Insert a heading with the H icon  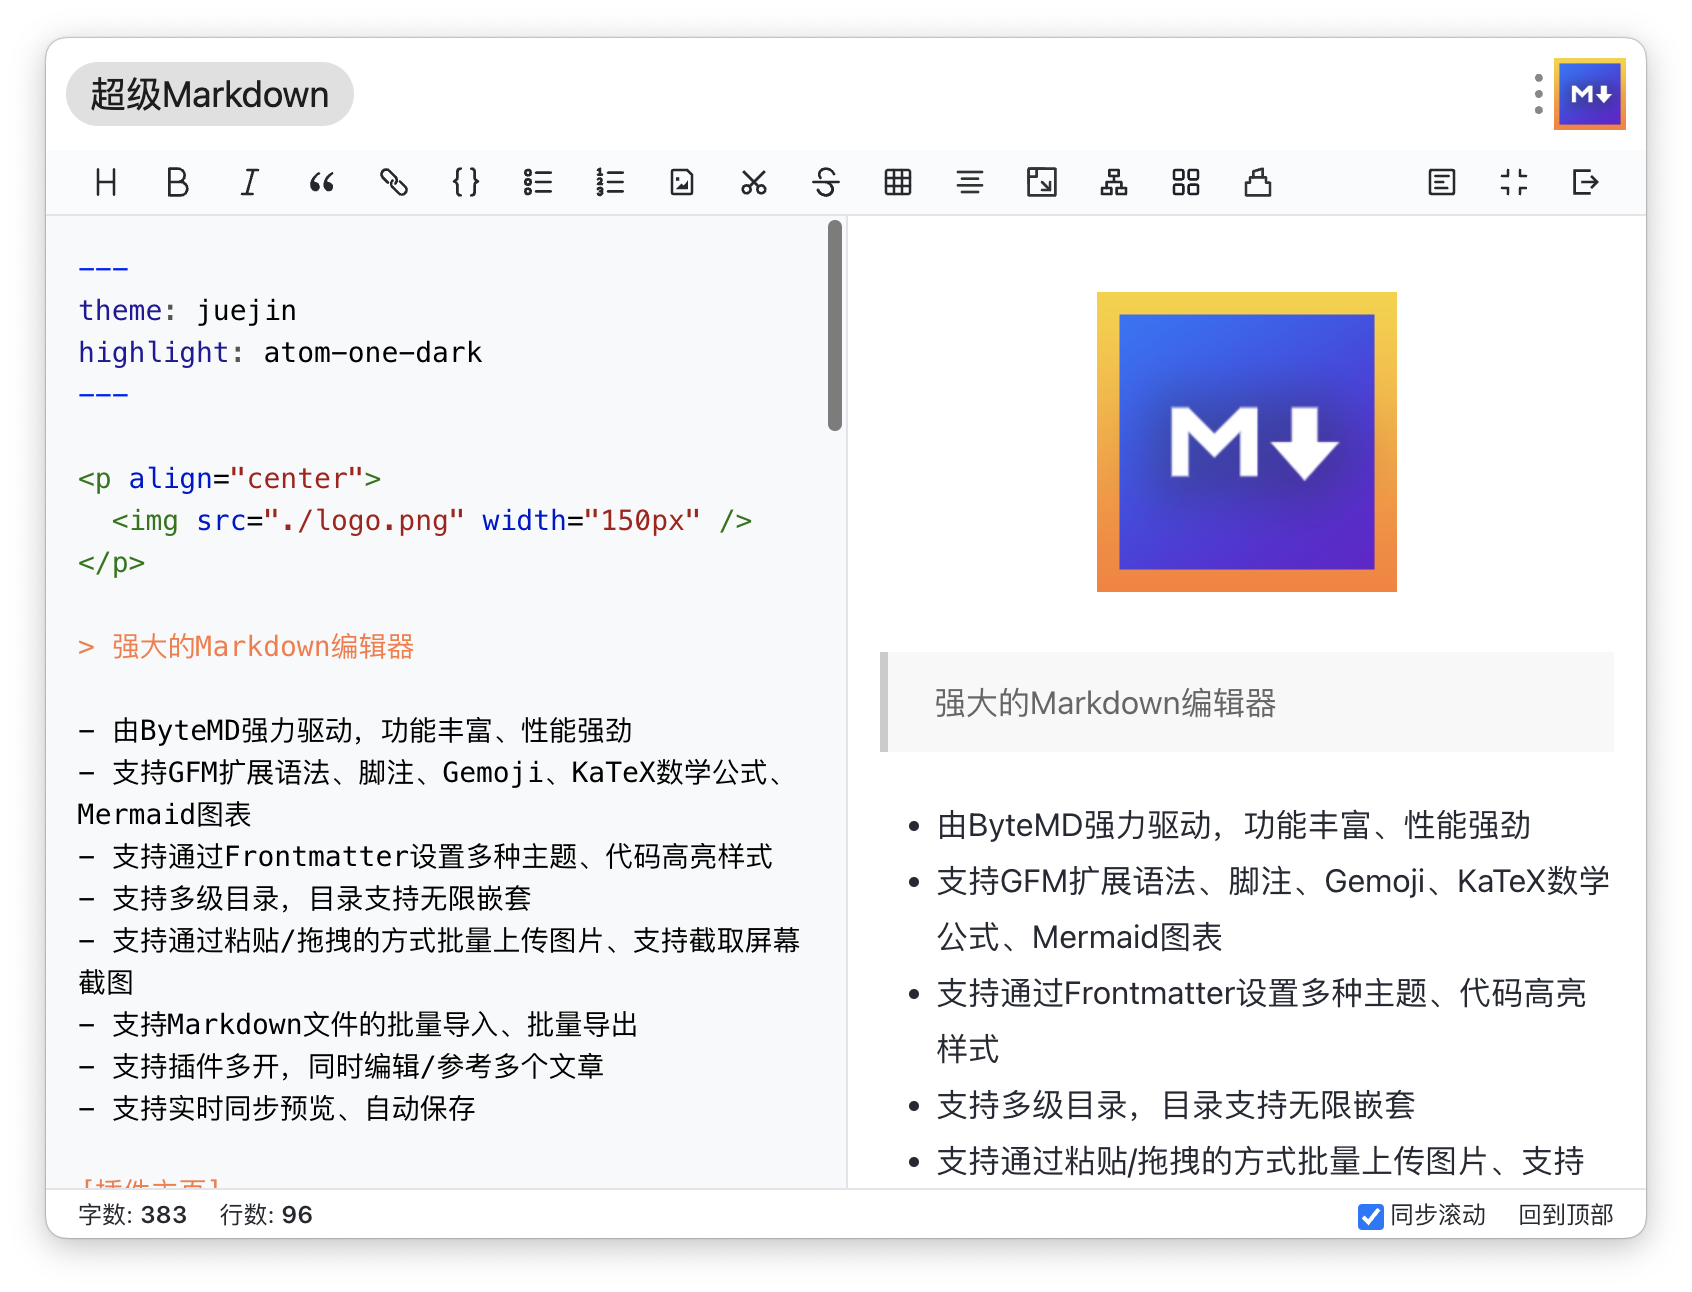(106, 182)
